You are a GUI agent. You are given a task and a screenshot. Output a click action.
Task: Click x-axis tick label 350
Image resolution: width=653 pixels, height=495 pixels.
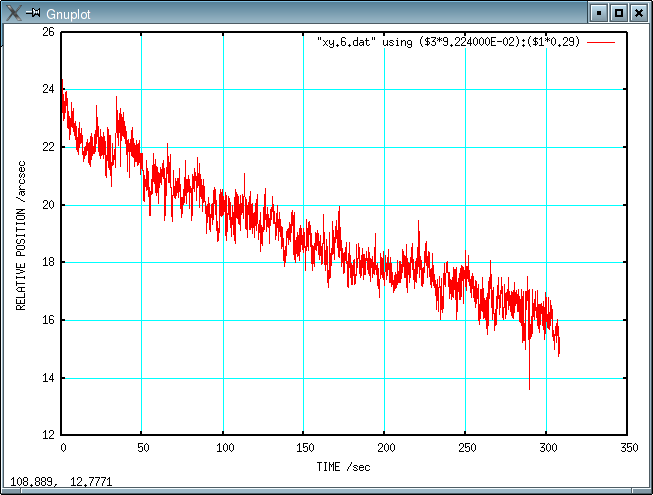tap(629, 448)
